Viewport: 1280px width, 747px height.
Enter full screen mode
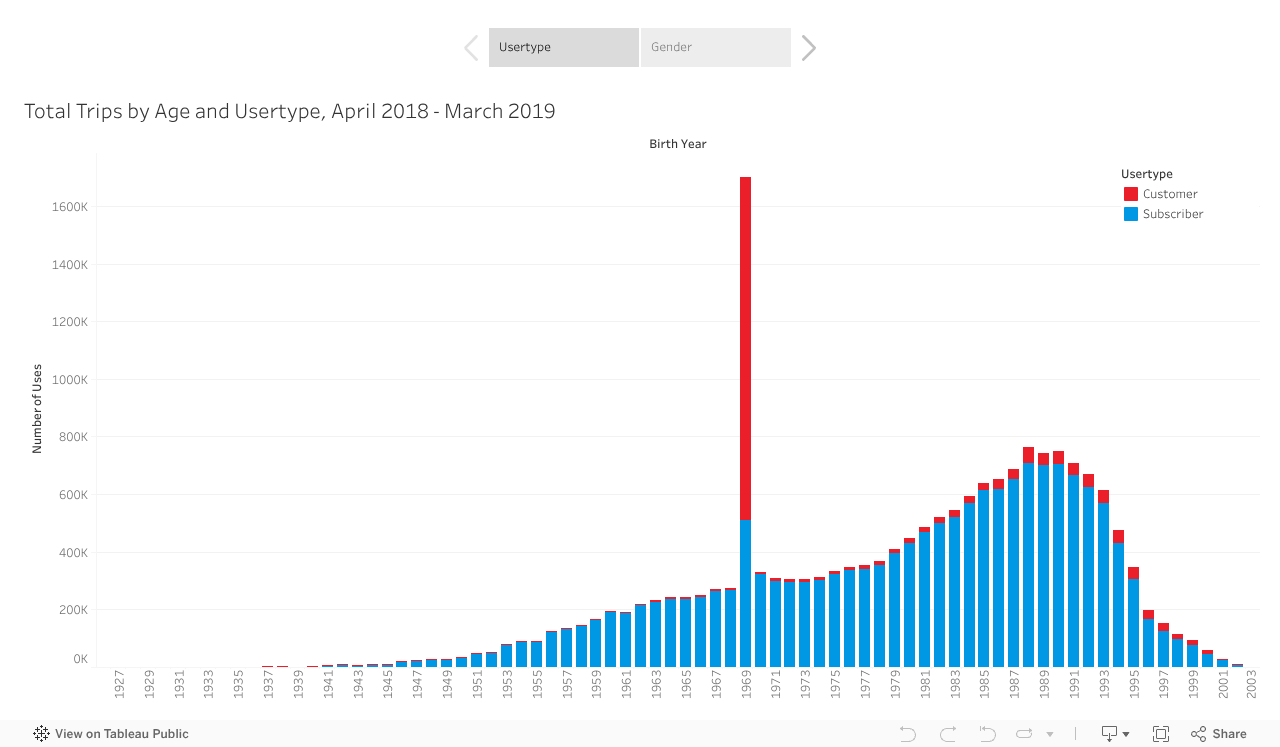click(1161, 734)
